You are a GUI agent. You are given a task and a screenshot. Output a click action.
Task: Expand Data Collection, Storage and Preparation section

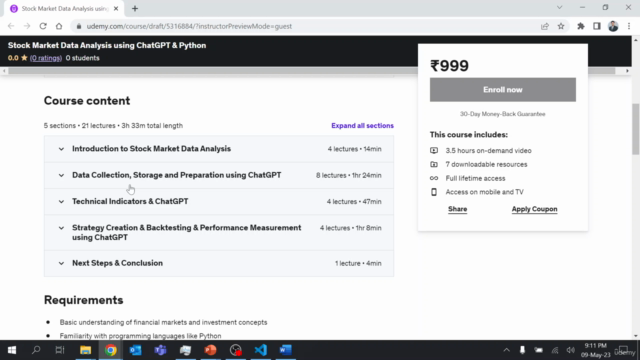click(x=219, y=175)
